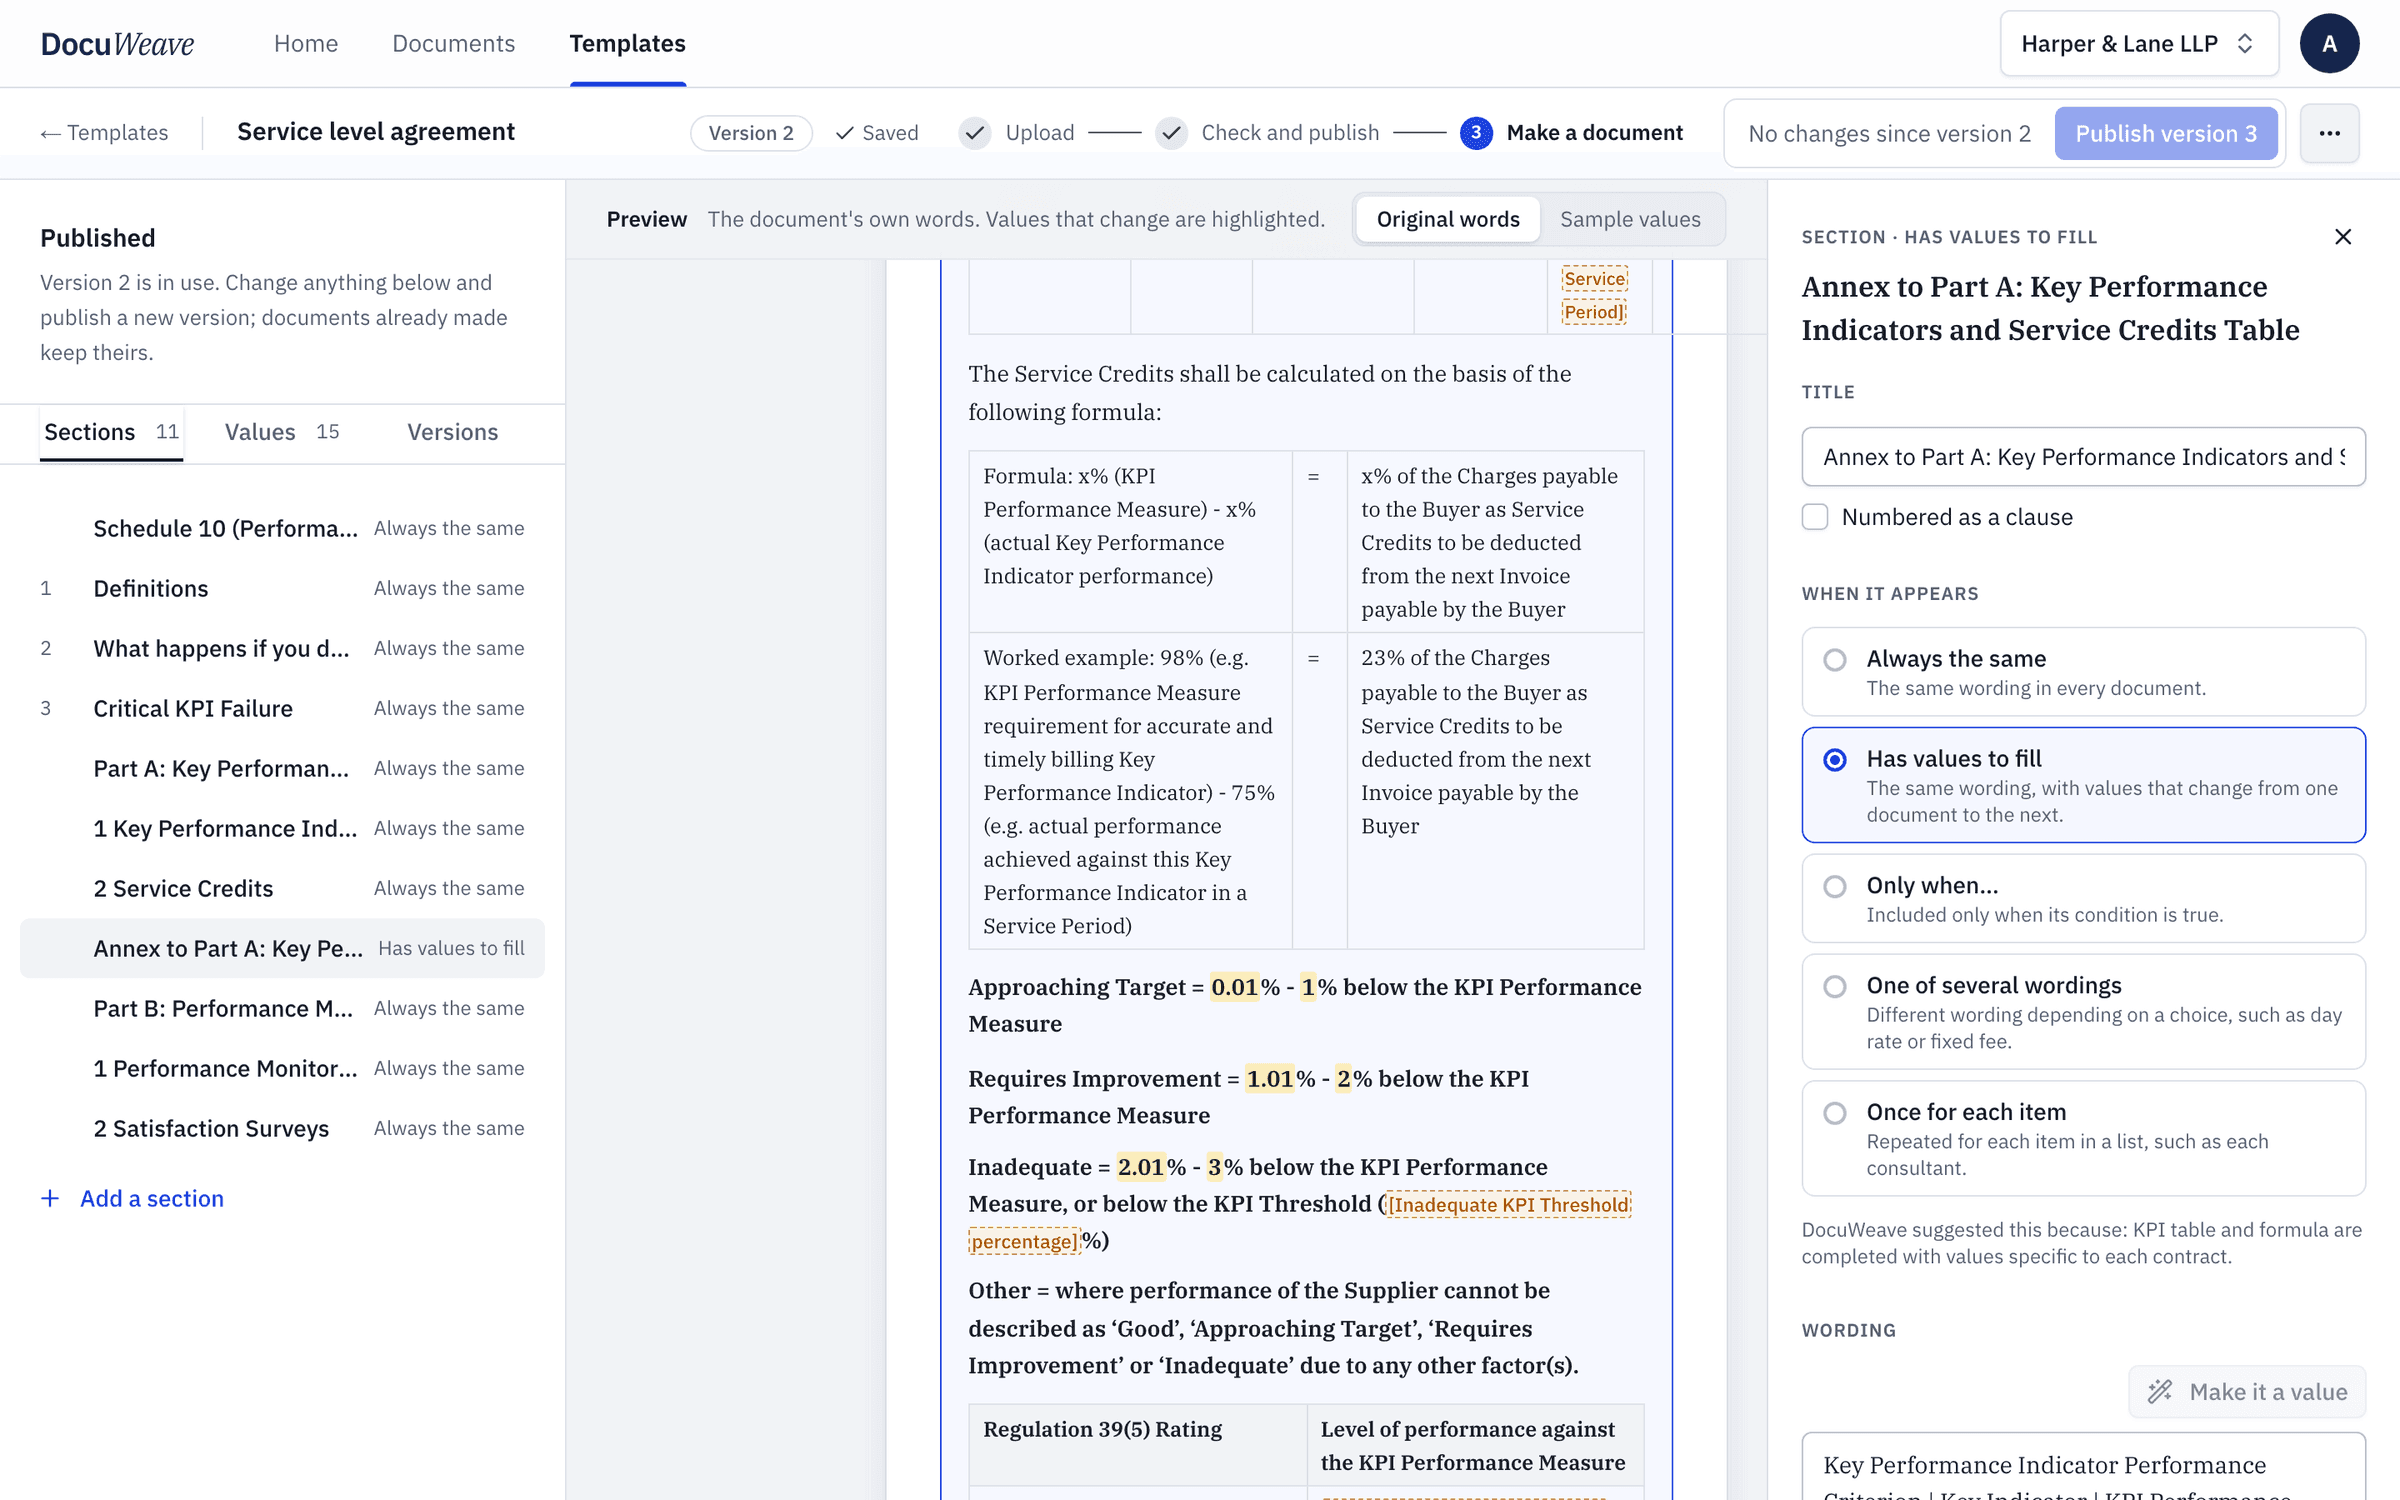Select What happens if you d... section
Screen dimensions: 2400x1500
coord(282,648)
